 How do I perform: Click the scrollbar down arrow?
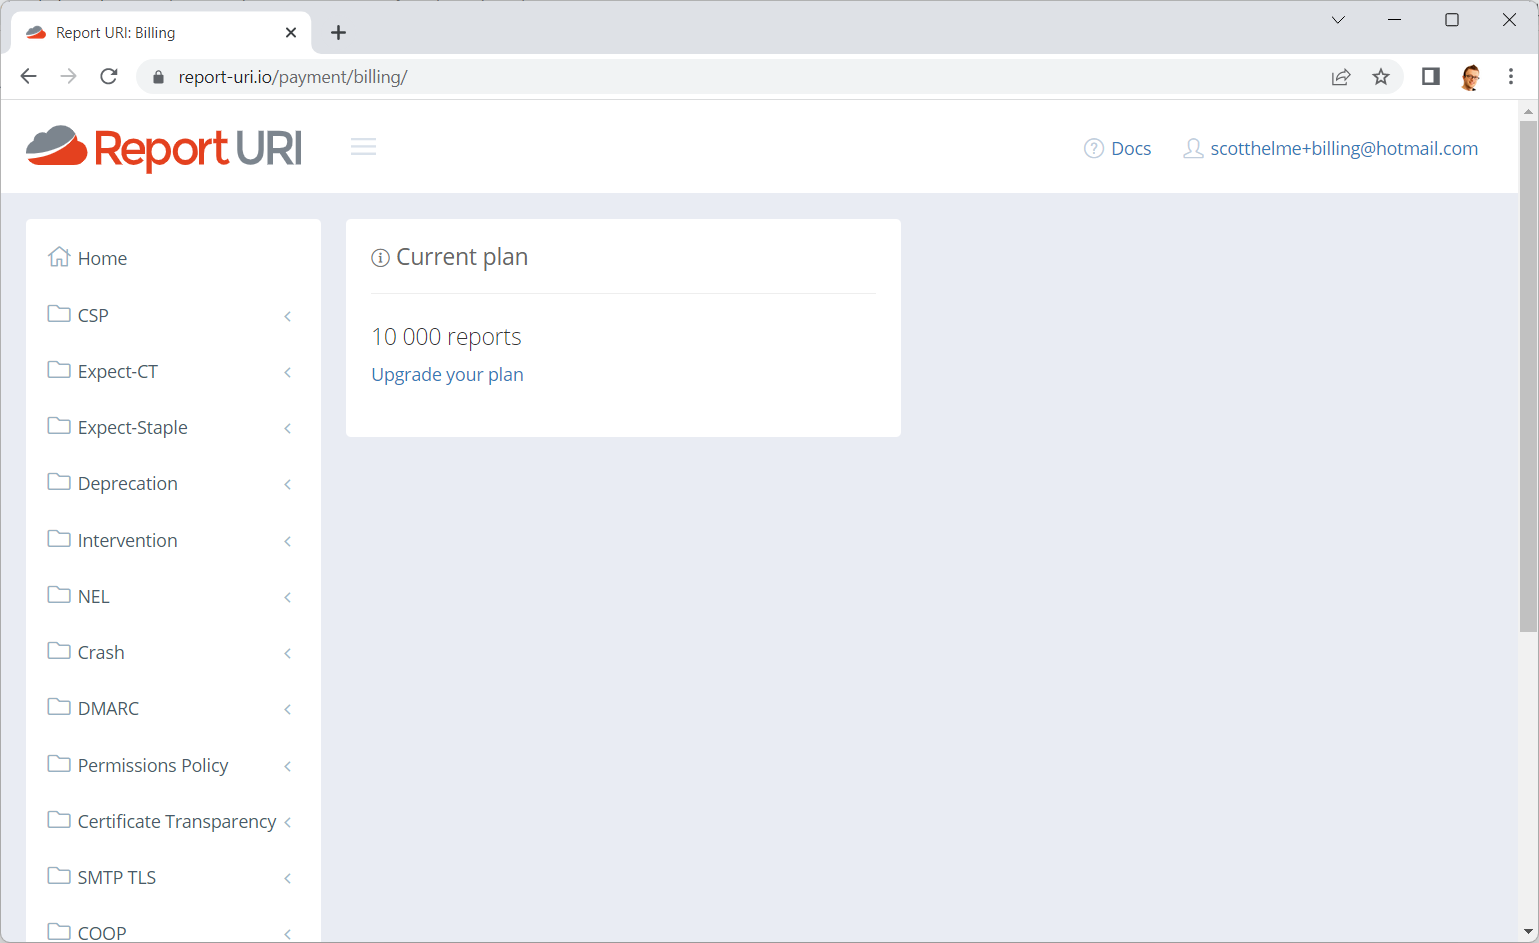pos(1528,932)
